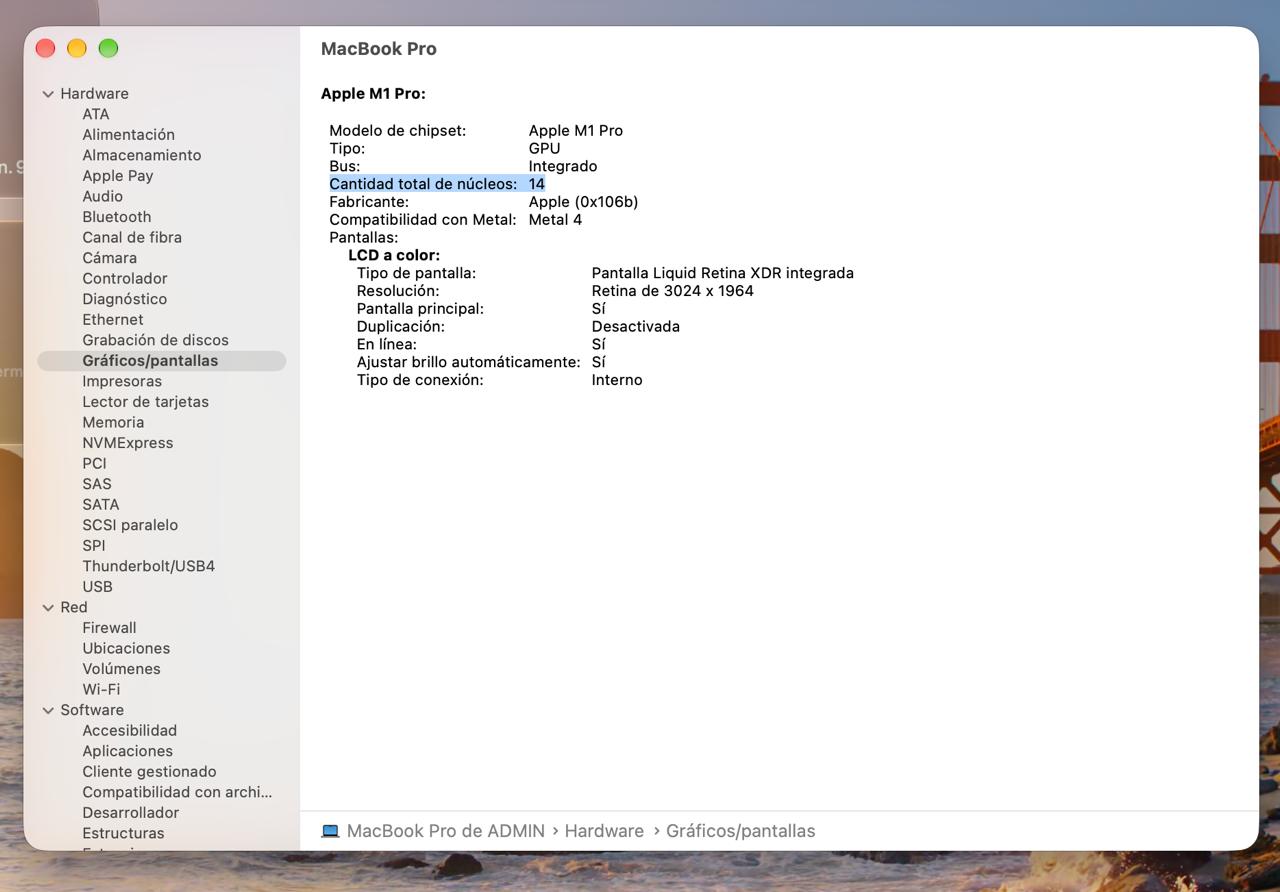Viewport: 1280px width, 892px height.
Task: Select Cámara in the sidebar
Action: click(109, 258)
